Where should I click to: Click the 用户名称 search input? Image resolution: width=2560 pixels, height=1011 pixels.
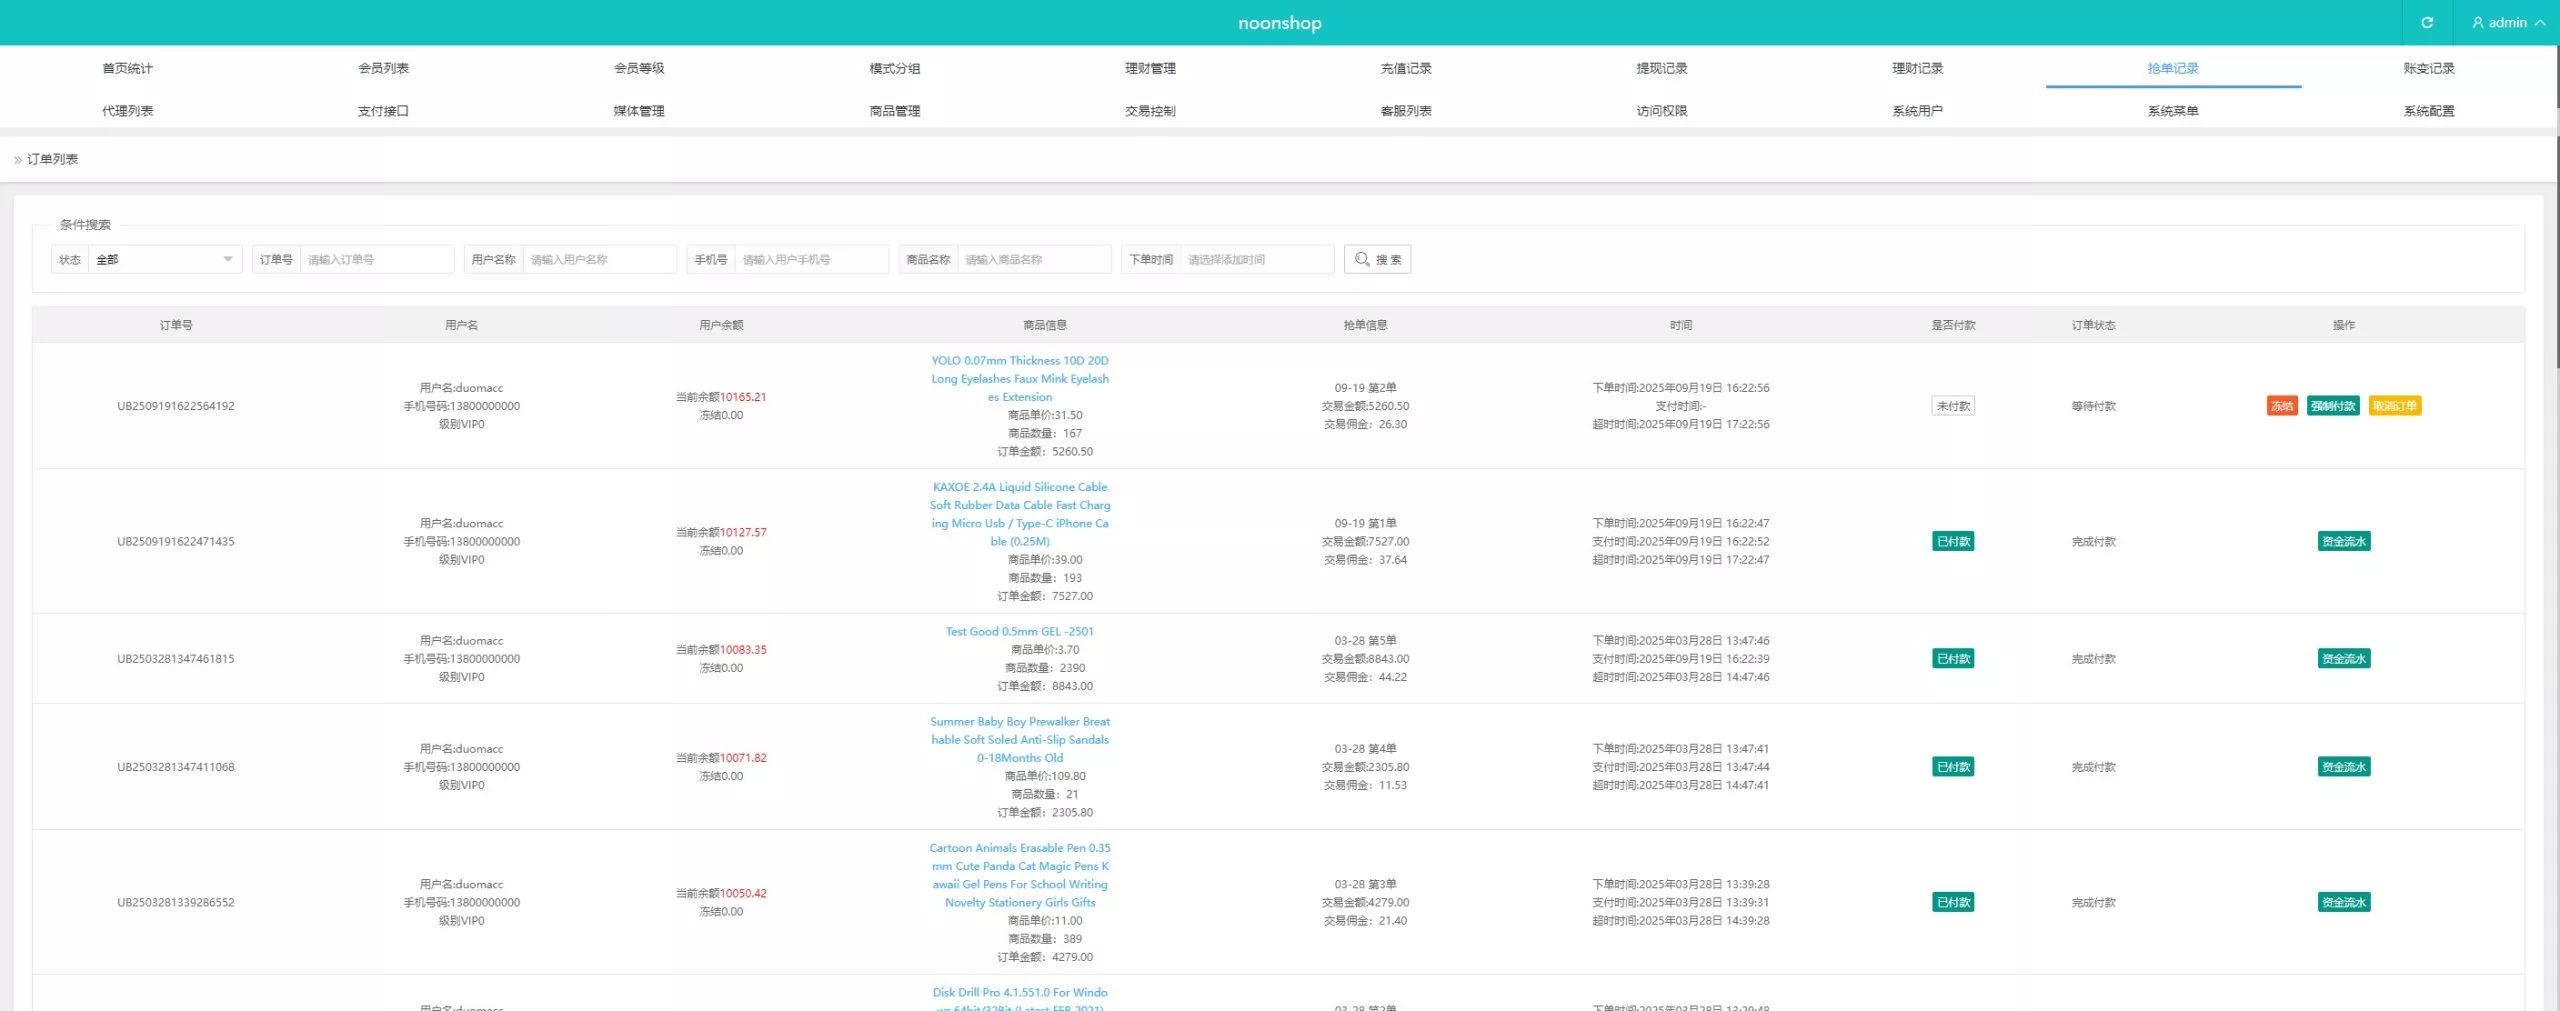(600, 259)
